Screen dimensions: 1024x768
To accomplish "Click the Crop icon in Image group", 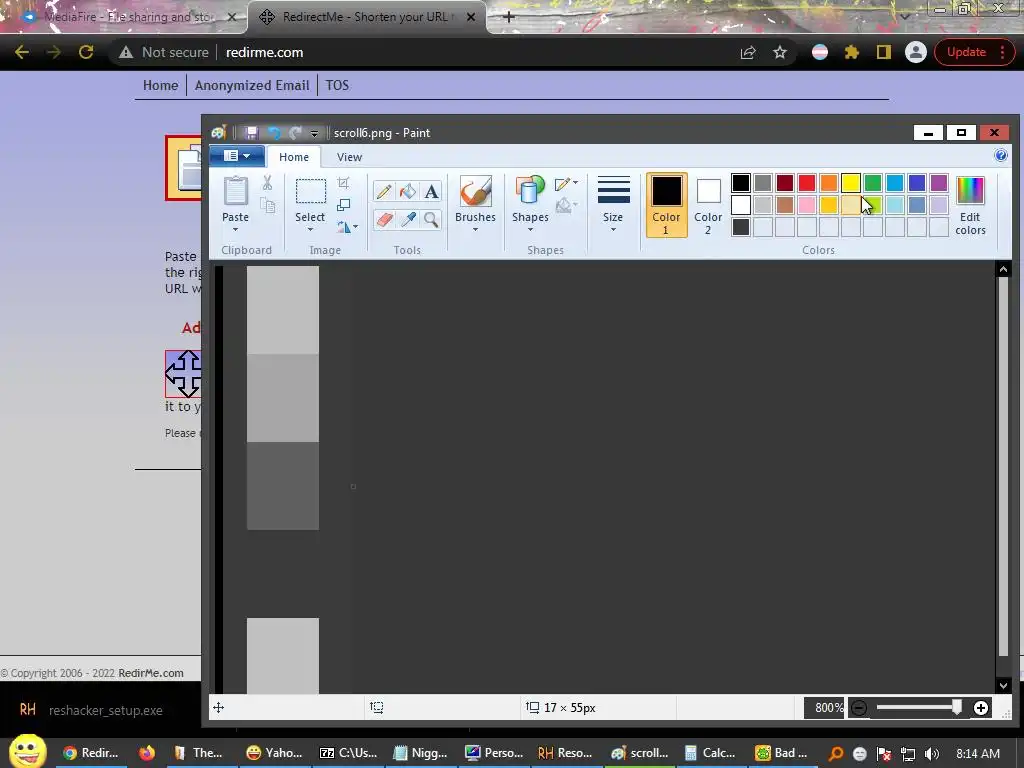I will [344, 183].
